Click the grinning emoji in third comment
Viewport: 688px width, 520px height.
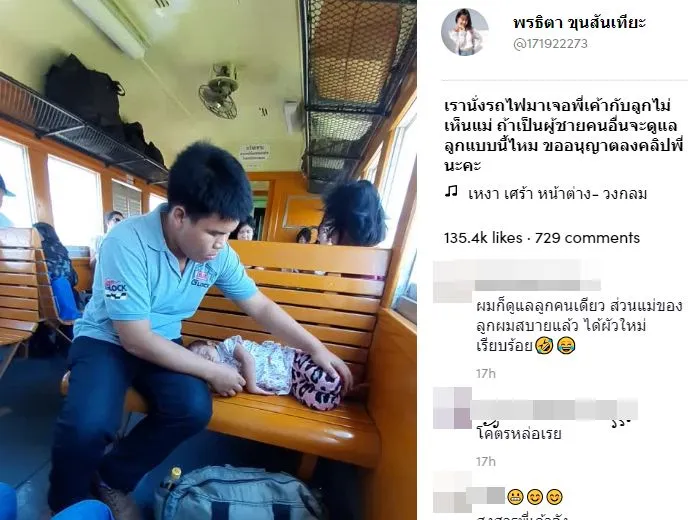[x=515, y=497]
